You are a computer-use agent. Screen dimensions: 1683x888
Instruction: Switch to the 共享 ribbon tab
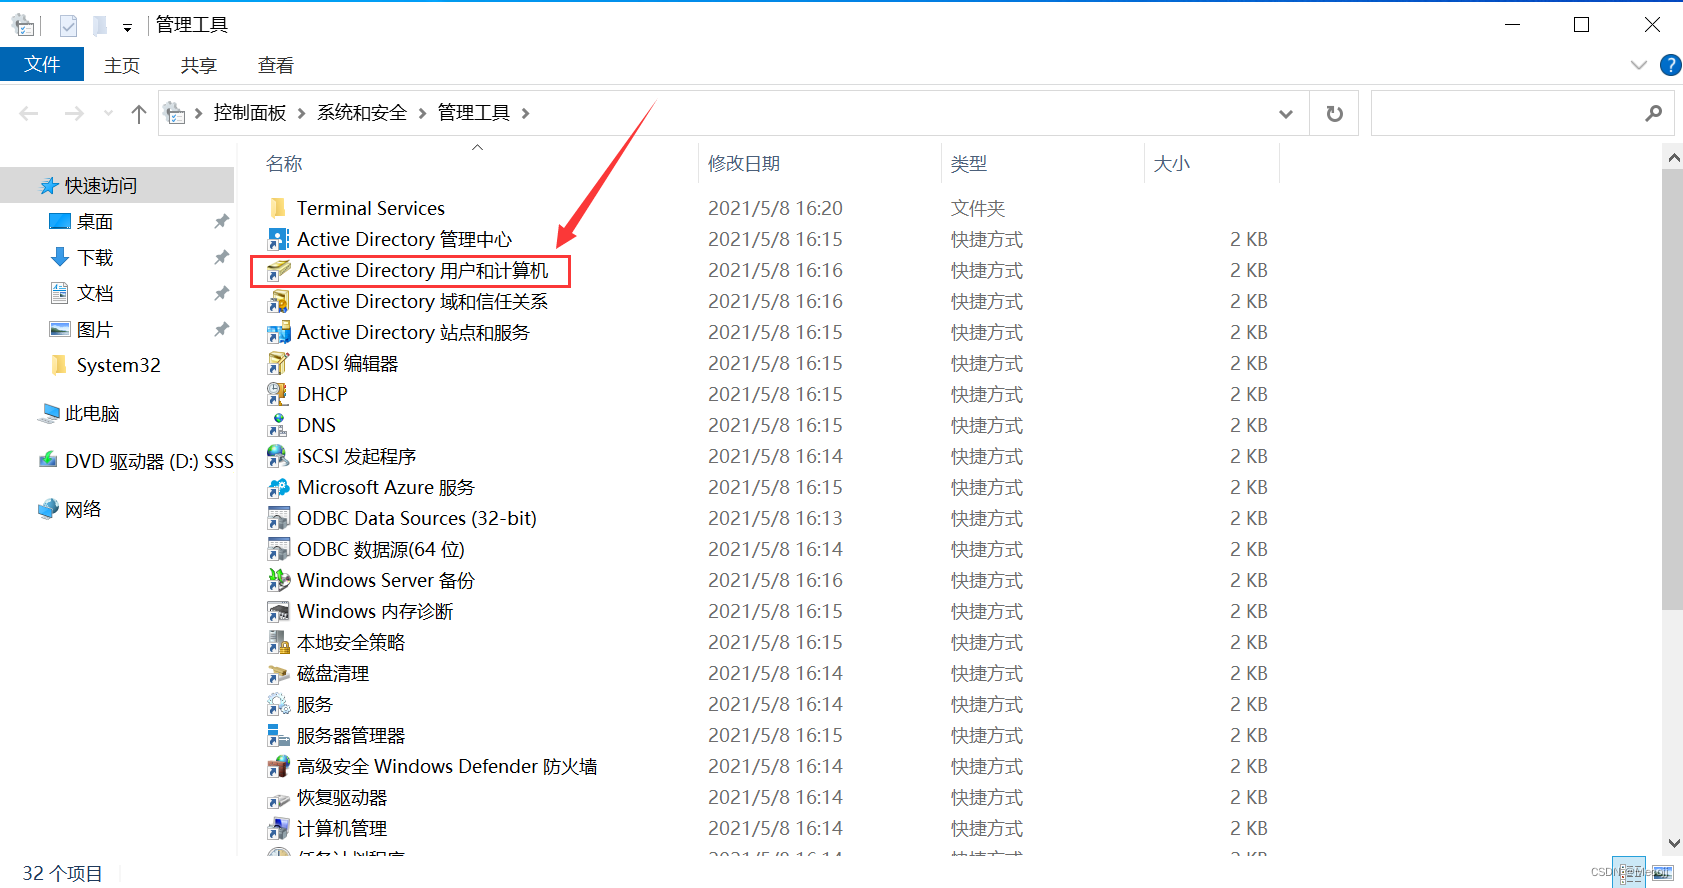coord(199,65)
